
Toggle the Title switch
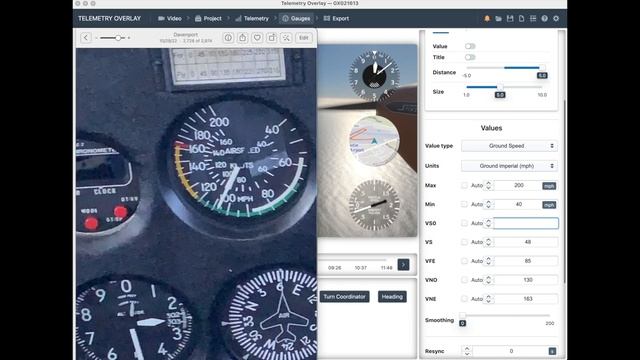(470, 57)
